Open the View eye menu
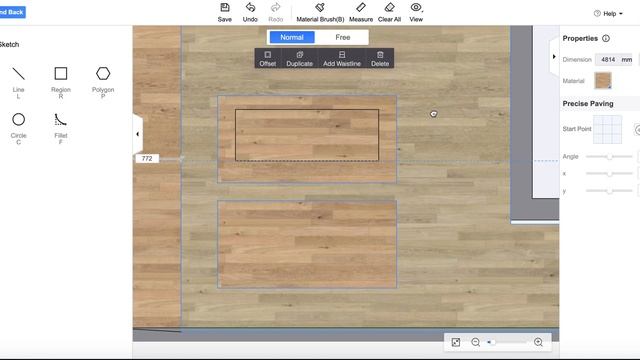 [416, 12]
